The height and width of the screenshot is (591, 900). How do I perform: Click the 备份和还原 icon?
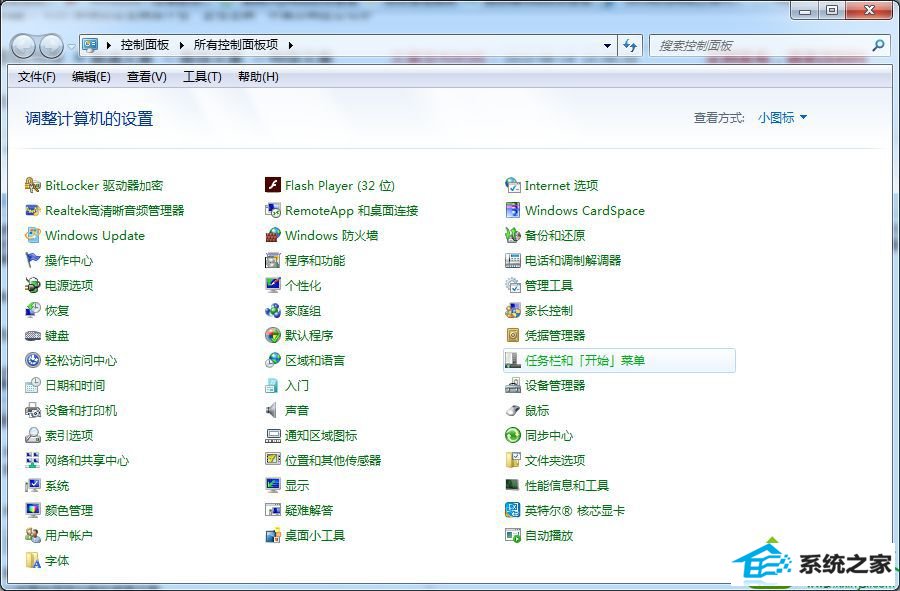tap(513, 235)
